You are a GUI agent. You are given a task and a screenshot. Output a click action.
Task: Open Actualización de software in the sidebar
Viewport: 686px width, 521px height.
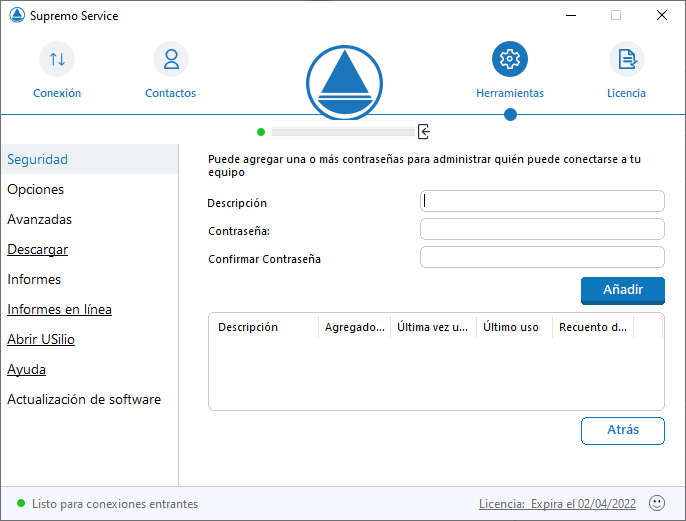coord(84,399)
